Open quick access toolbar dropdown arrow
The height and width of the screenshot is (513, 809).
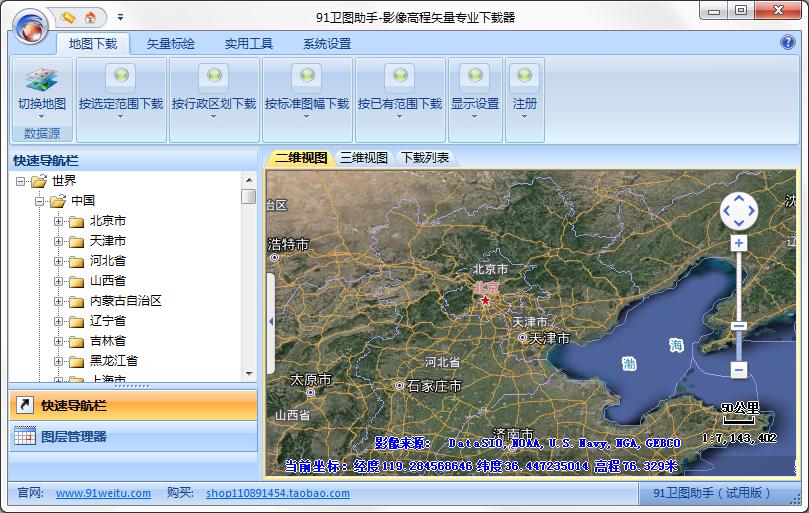click(120, 17)
